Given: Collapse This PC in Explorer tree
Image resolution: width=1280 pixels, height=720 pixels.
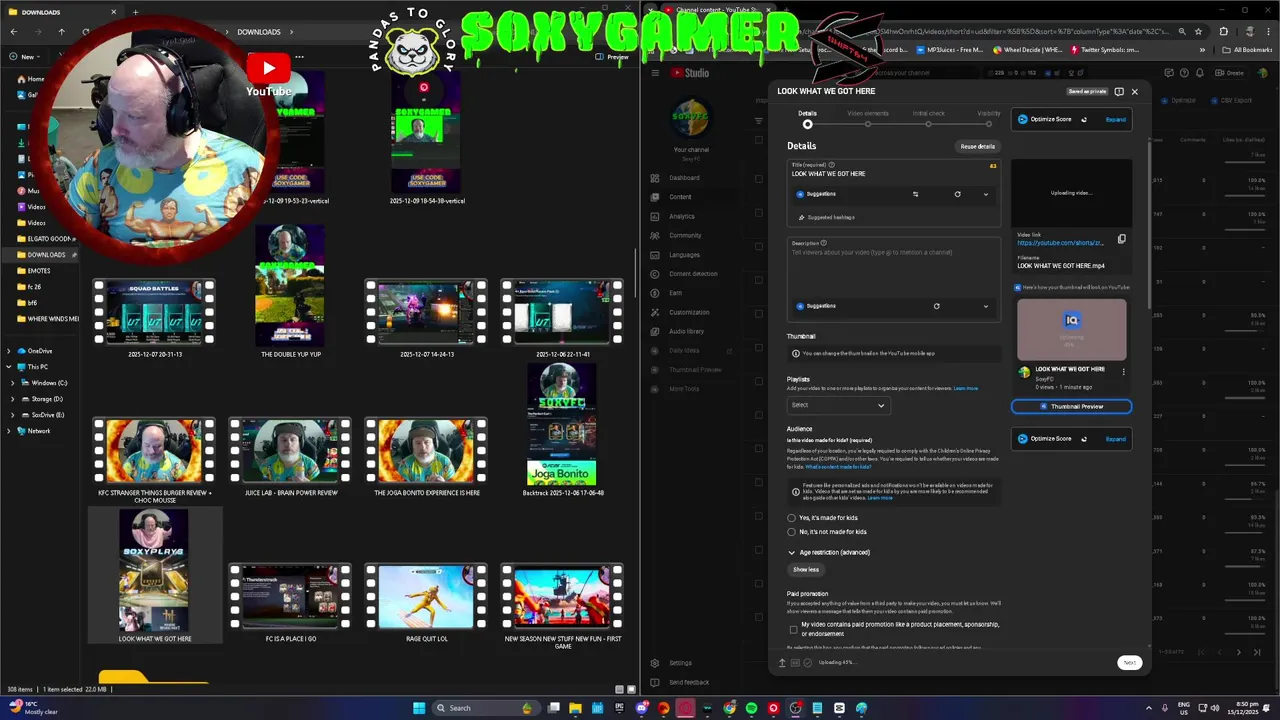Looking at the screenshot, I should click(9, 367).
